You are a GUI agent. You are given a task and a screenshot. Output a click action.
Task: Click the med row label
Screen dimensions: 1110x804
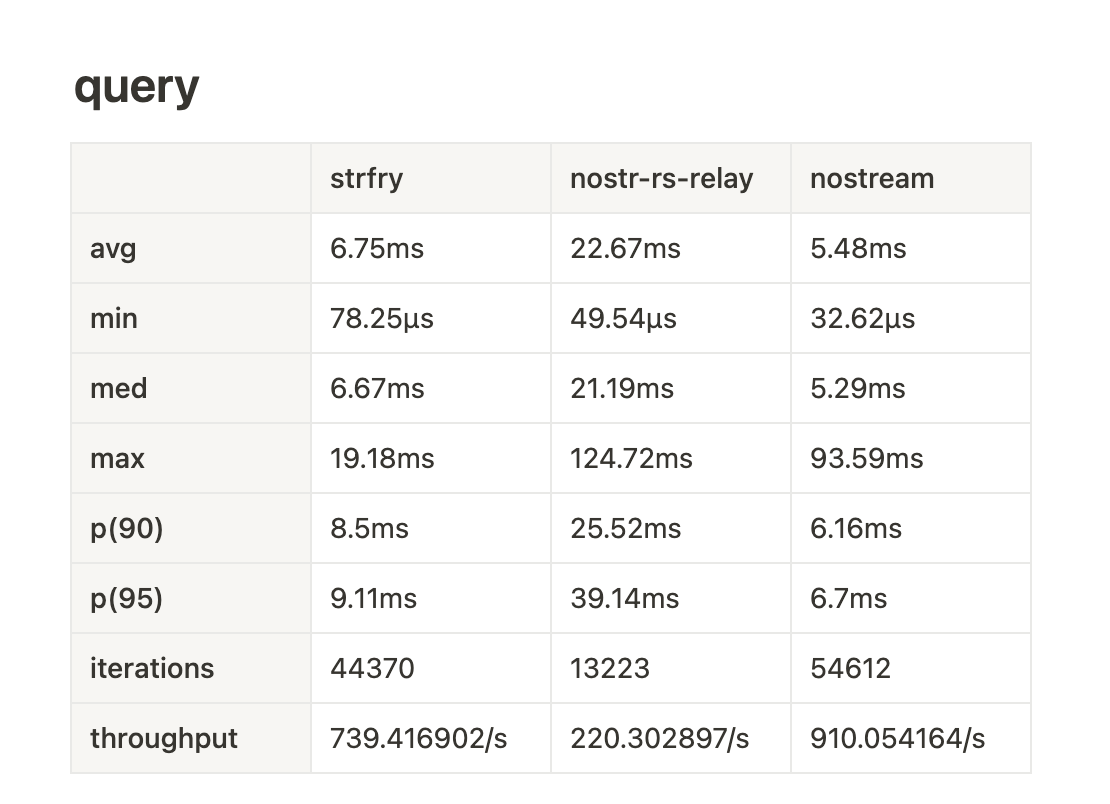click(118, 389)
